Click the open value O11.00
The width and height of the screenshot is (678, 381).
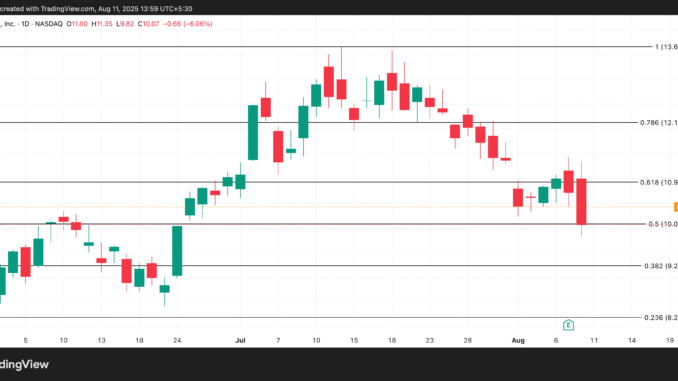pyautogui.click(x=77, y=24)
